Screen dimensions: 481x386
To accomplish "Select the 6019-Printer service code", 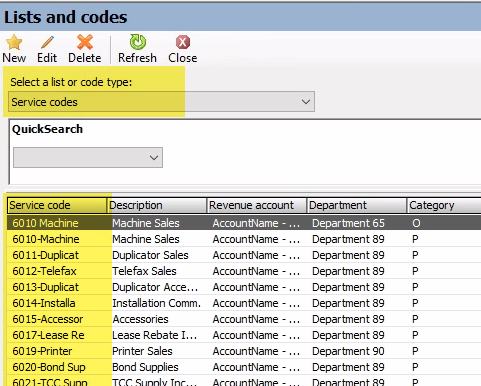I will coord(42,351).
